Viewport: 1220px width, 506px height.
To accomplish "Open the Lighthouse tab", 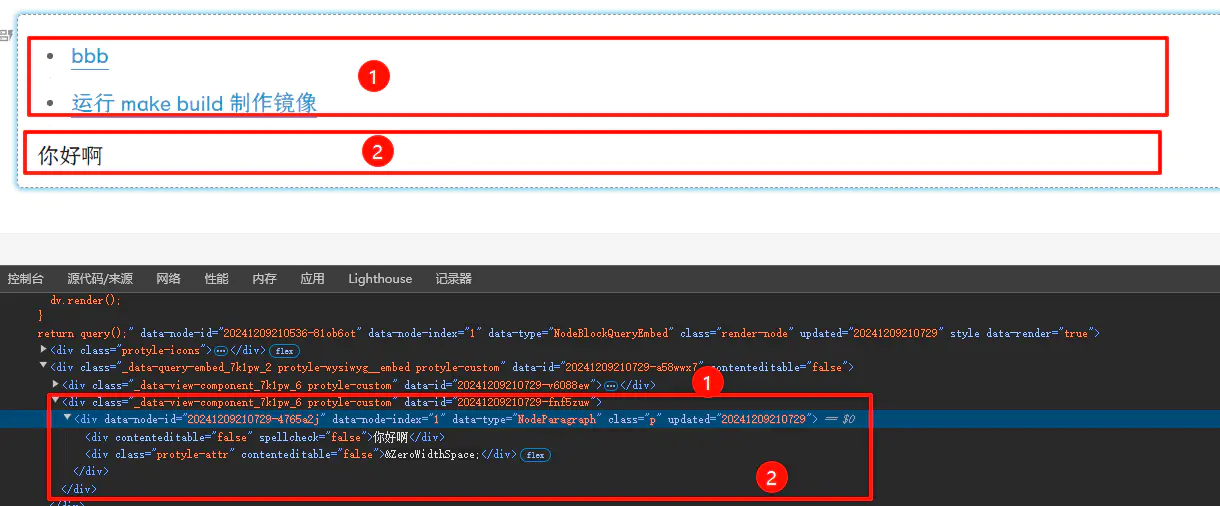I will 380,279.
